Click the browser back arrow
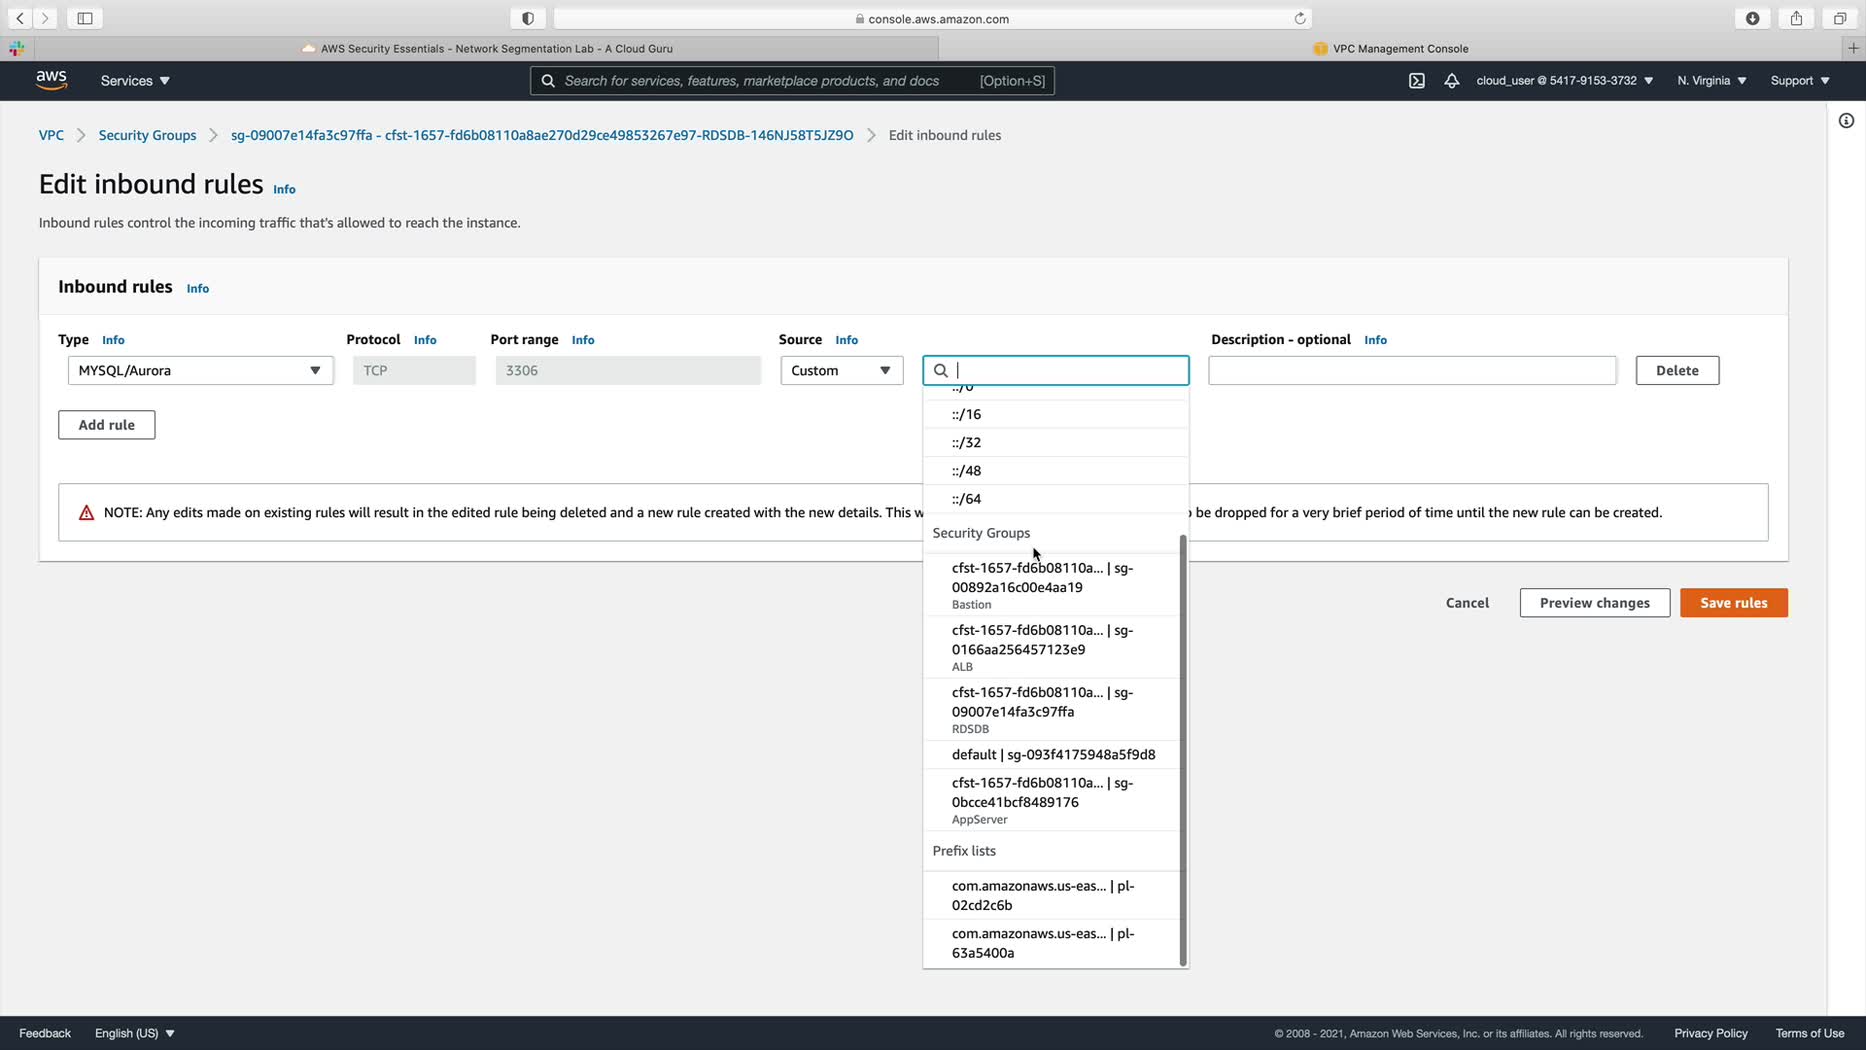This screenshot has width=1866, height=1050. pyautogui.click(x=20, y=18)
